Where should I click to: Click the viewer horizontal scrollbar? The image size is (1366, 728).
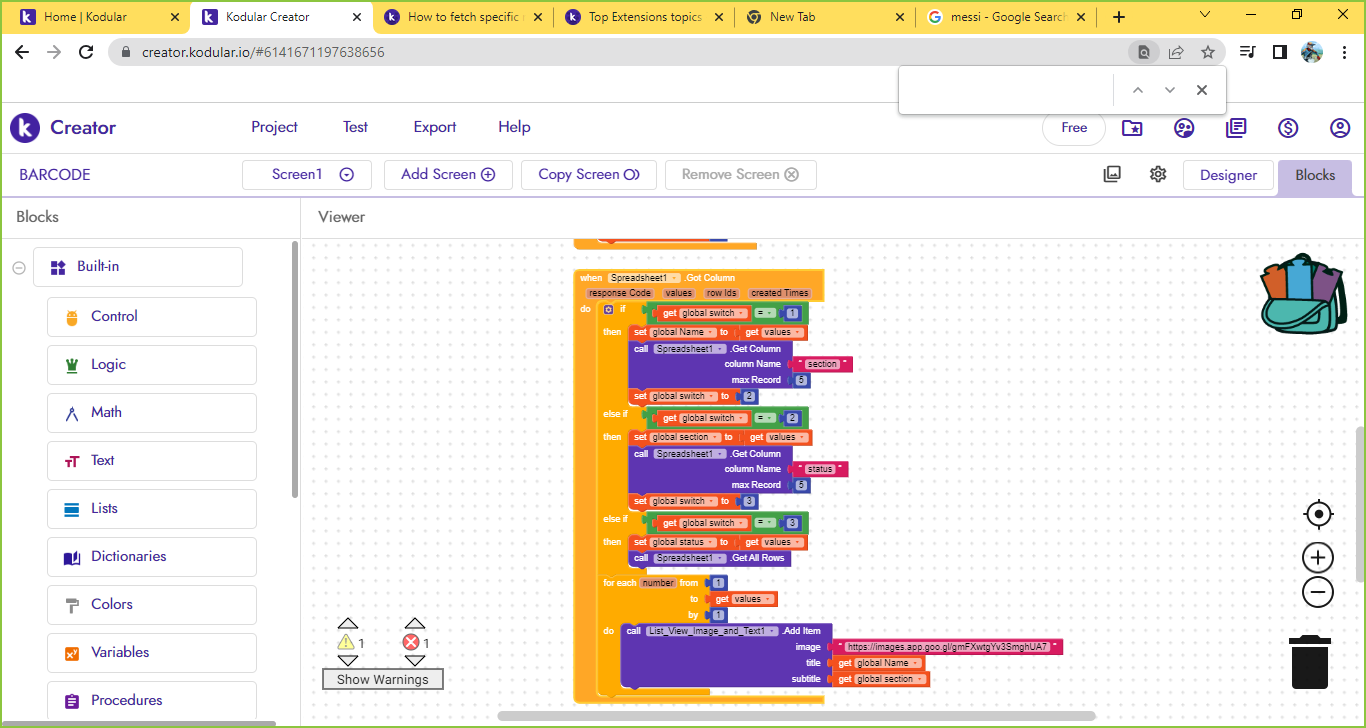(796, 716)
